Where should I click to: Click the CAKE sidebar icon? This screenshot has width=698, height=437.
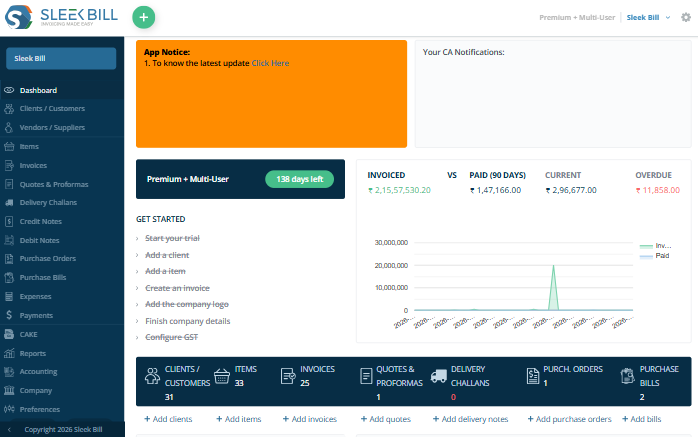[9, 334]
